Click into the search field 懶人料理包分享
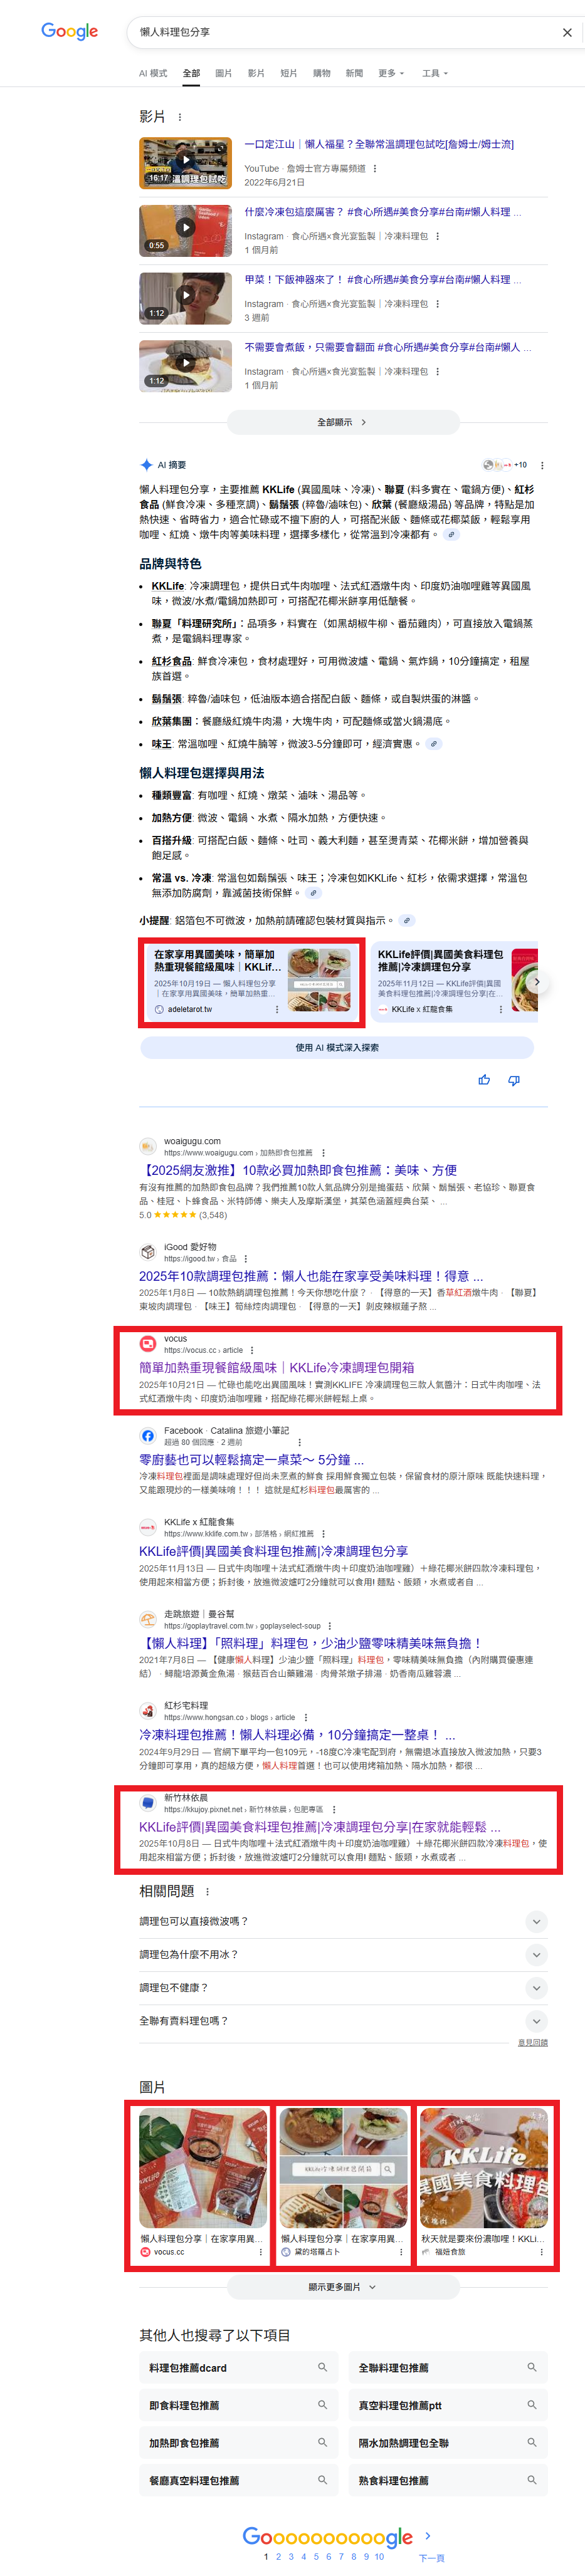The height and width of the screenshot is (2576, 585). 340,32
